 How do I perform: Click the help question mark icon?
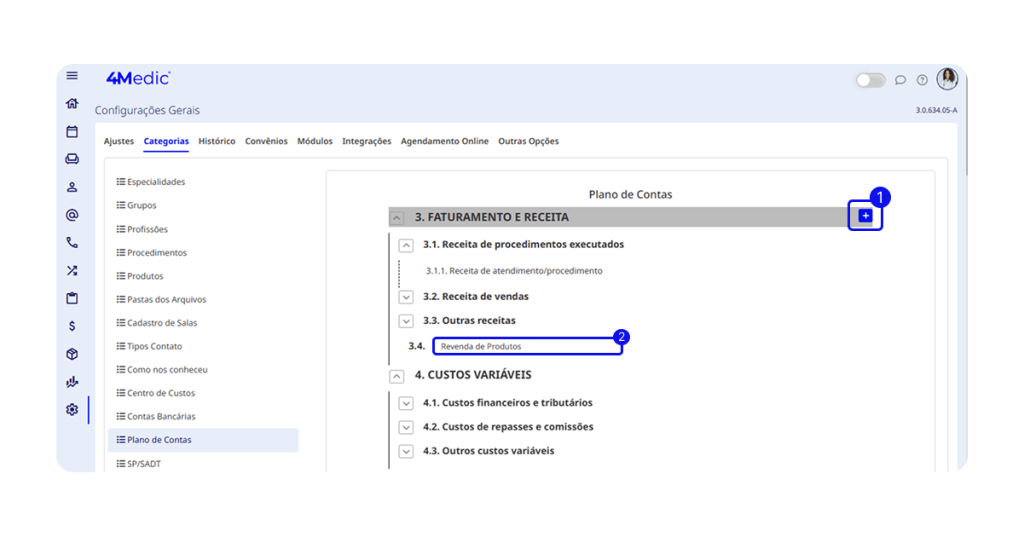click(x=922, y=80)
